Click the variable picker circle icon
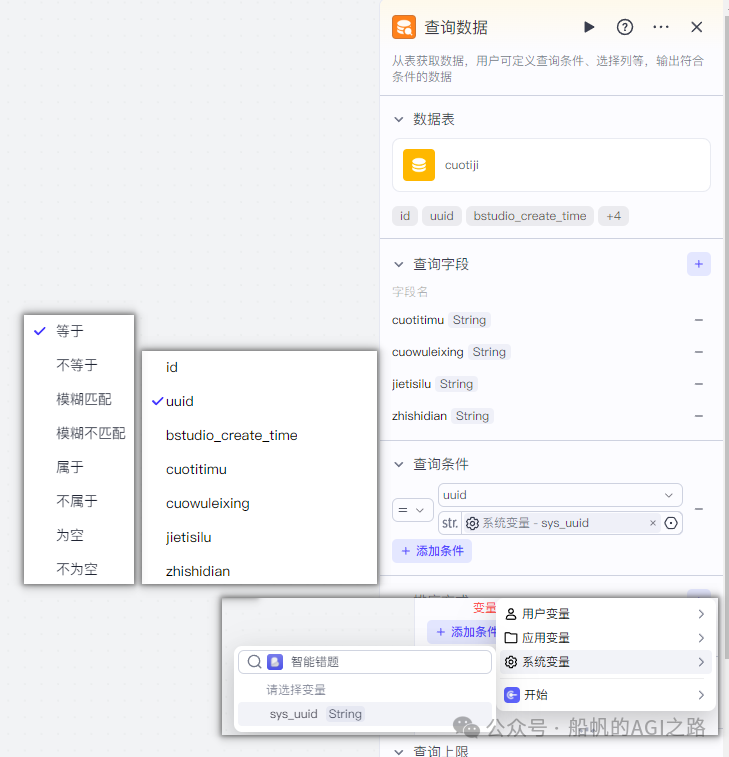 click(x=671, y=523)
